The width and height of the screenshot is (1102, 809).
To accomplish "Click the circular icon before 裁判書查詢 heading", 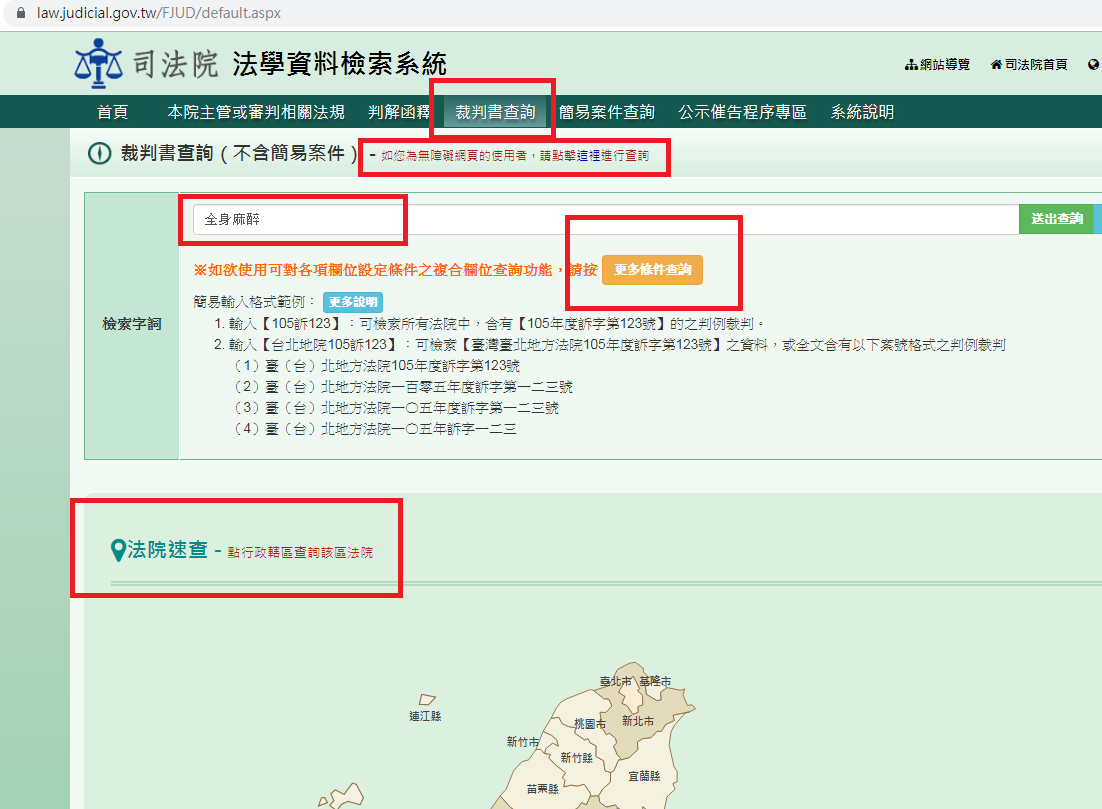I will pyautogui.click(x=99, y=153).
